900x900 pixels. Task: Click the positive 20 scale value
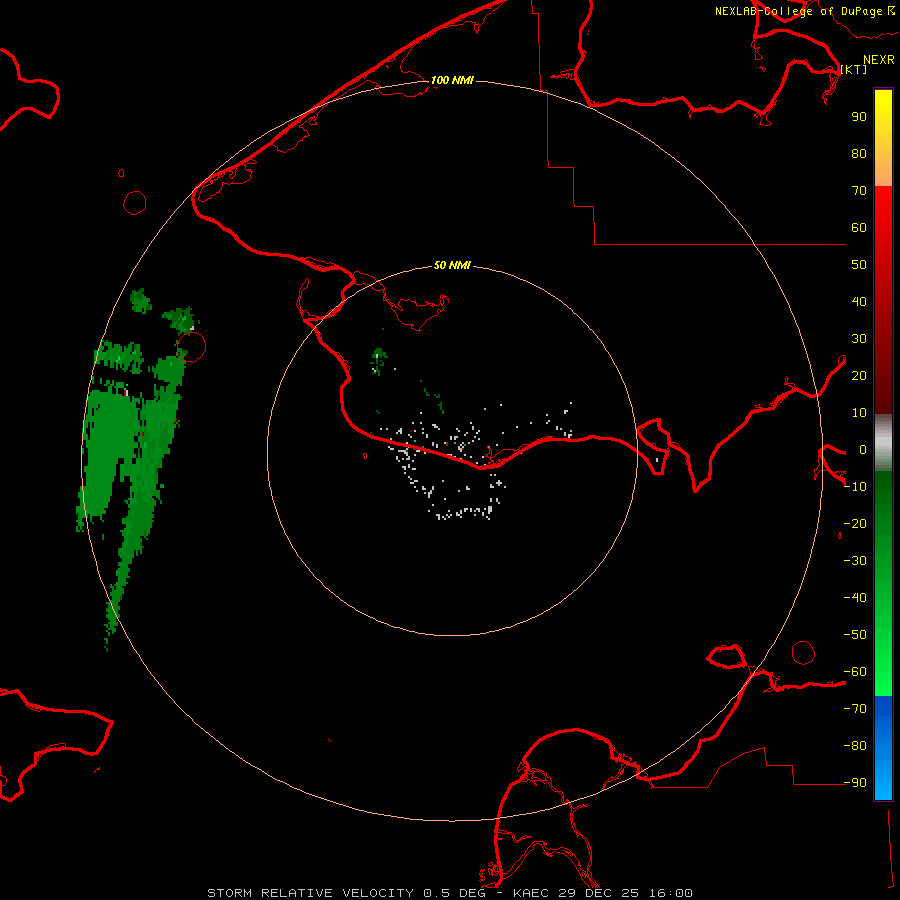[859, 375]
